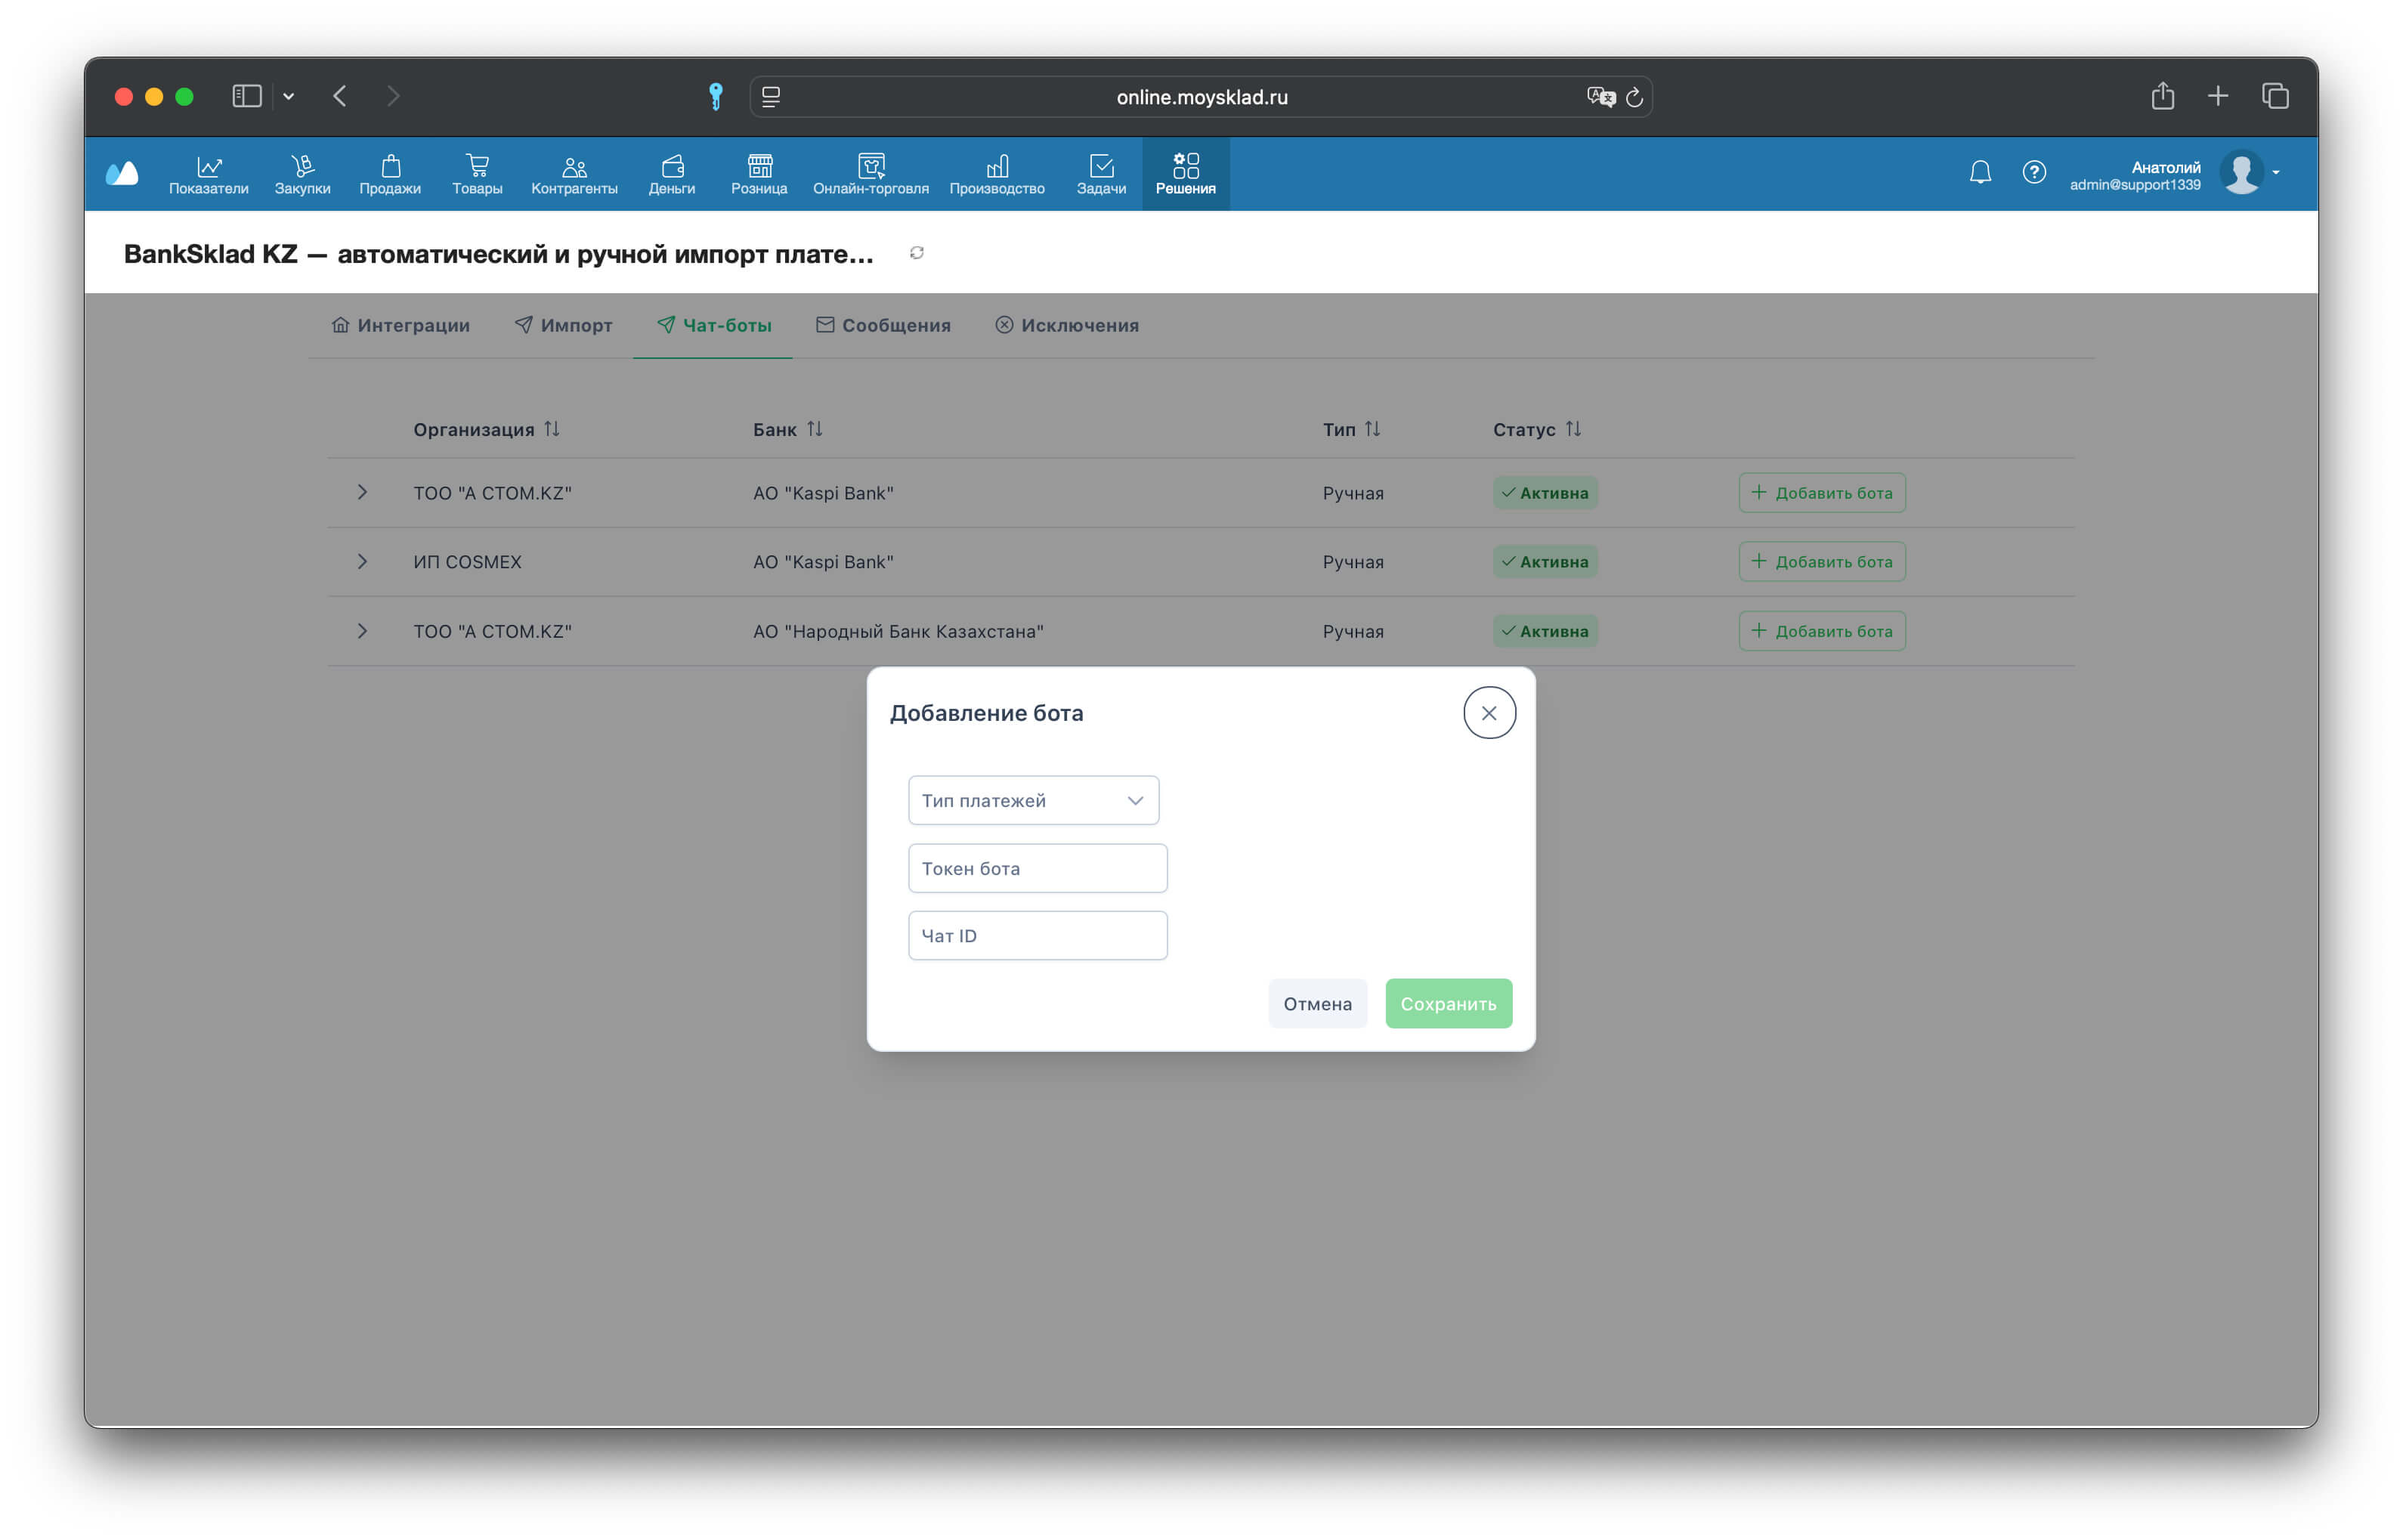Screen dimensions: 2403x1540
Task: Click the admin@support1339 account label
Action: (2134, 185)
